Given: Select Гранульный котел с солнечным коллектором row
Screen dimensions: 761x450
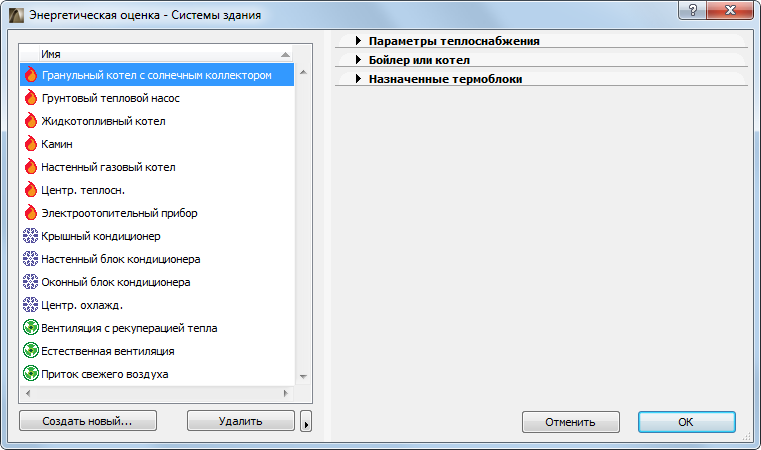Looking at the screenshot, I should tap(157, 75).
